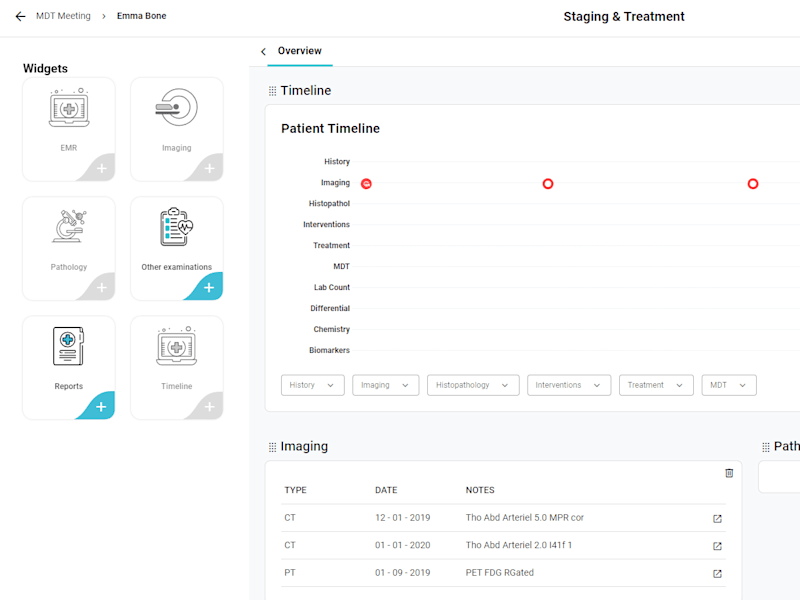The width and height of the screenshot is (800, 600).
Task: Click the EMR widget icon
Action: [69, 108]
